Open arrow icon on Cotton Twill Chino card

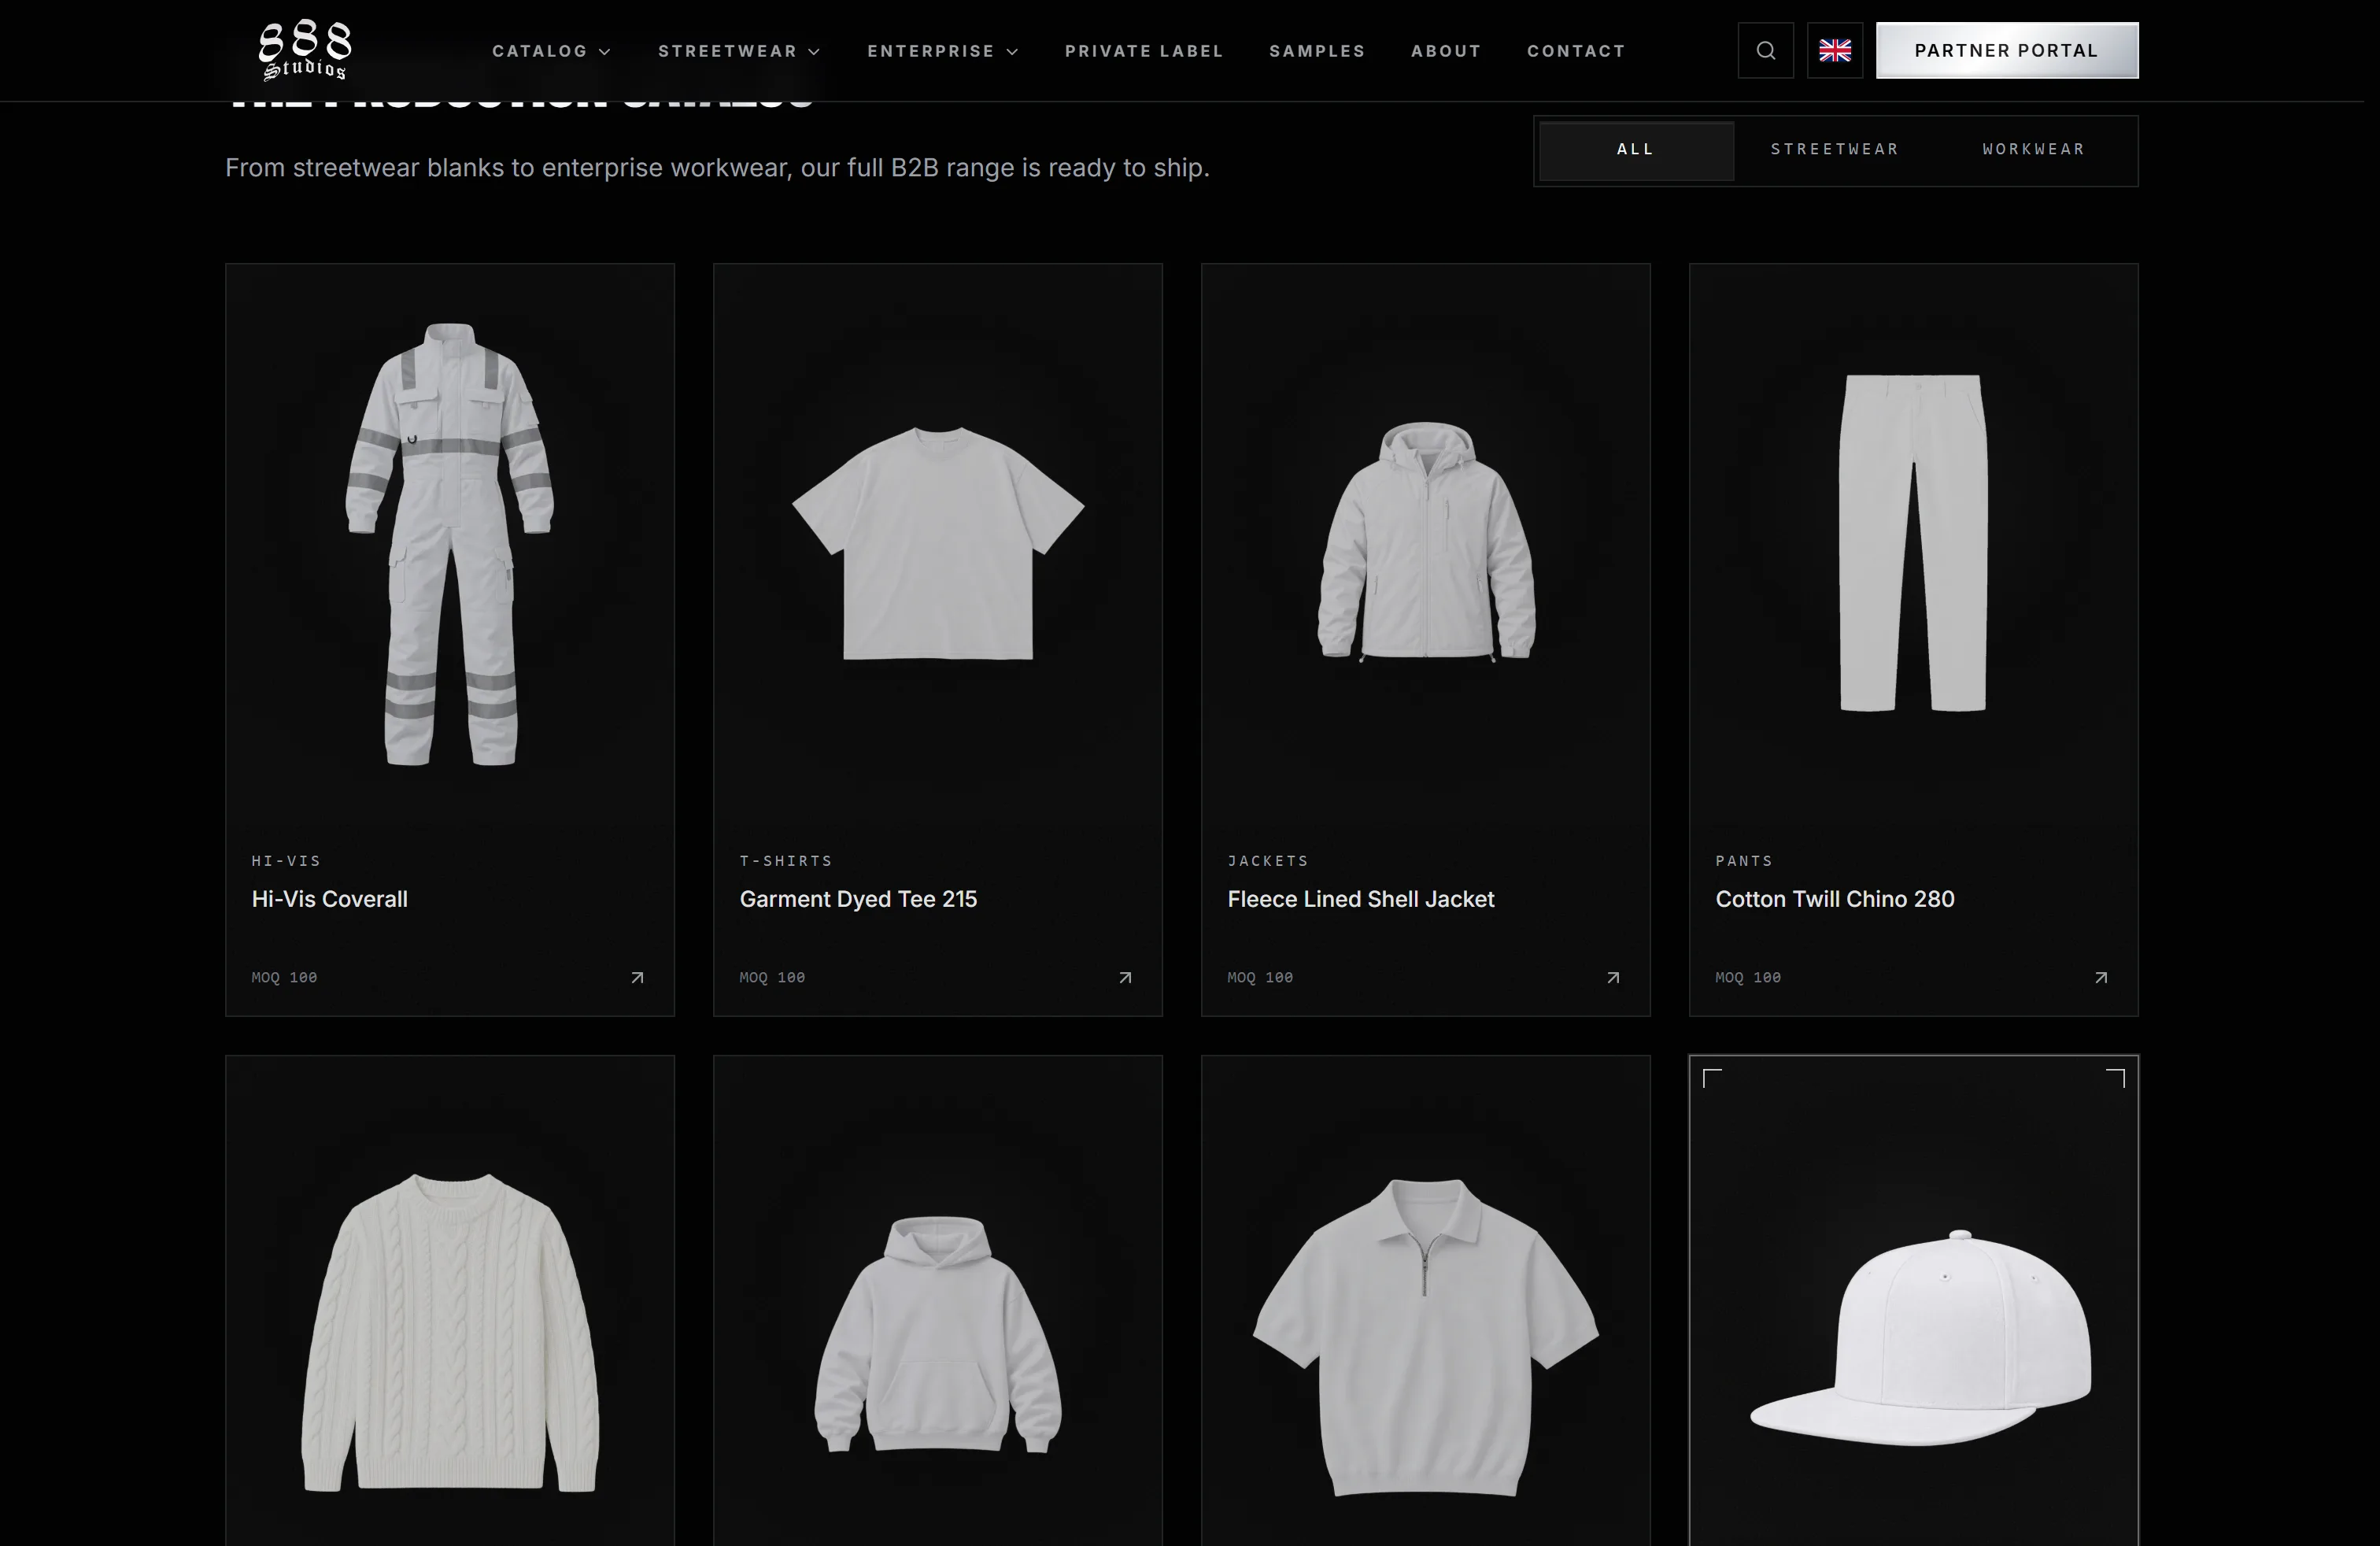point(2101,977)
